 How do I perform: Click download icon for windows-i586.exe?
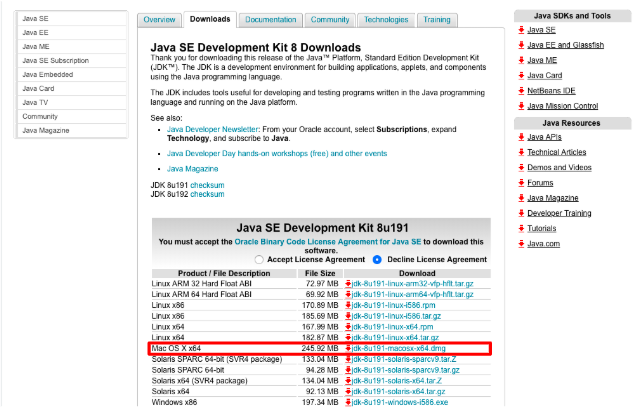pyautogui.click(x=348, y=402)
